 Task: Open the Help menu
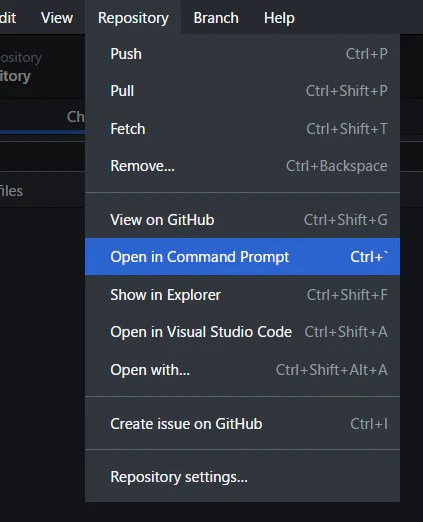click(x=279, y=18)
